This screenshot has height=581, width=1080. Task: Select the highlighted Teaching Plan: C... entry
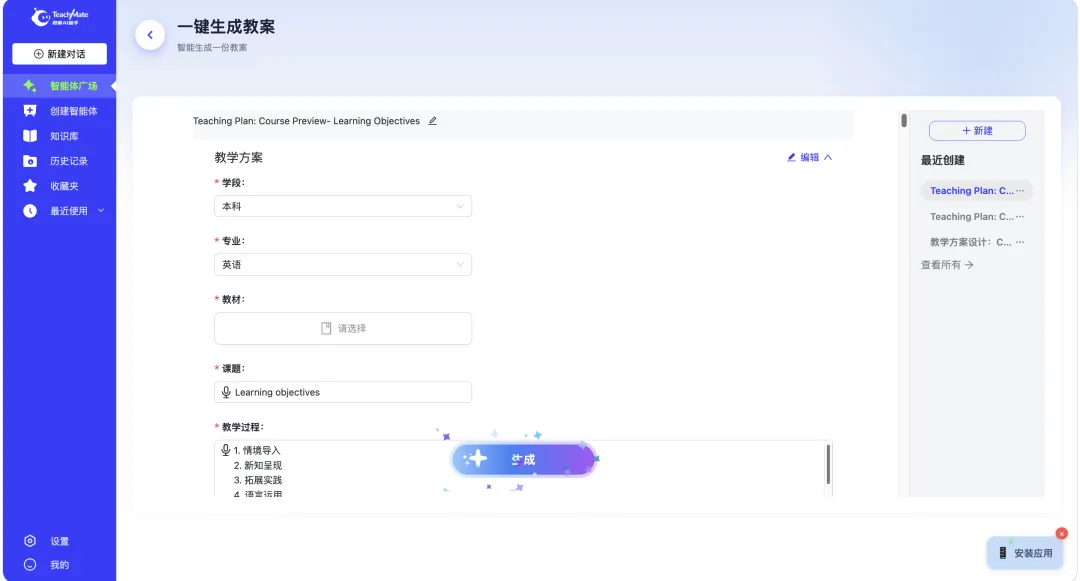click(971, 191)
